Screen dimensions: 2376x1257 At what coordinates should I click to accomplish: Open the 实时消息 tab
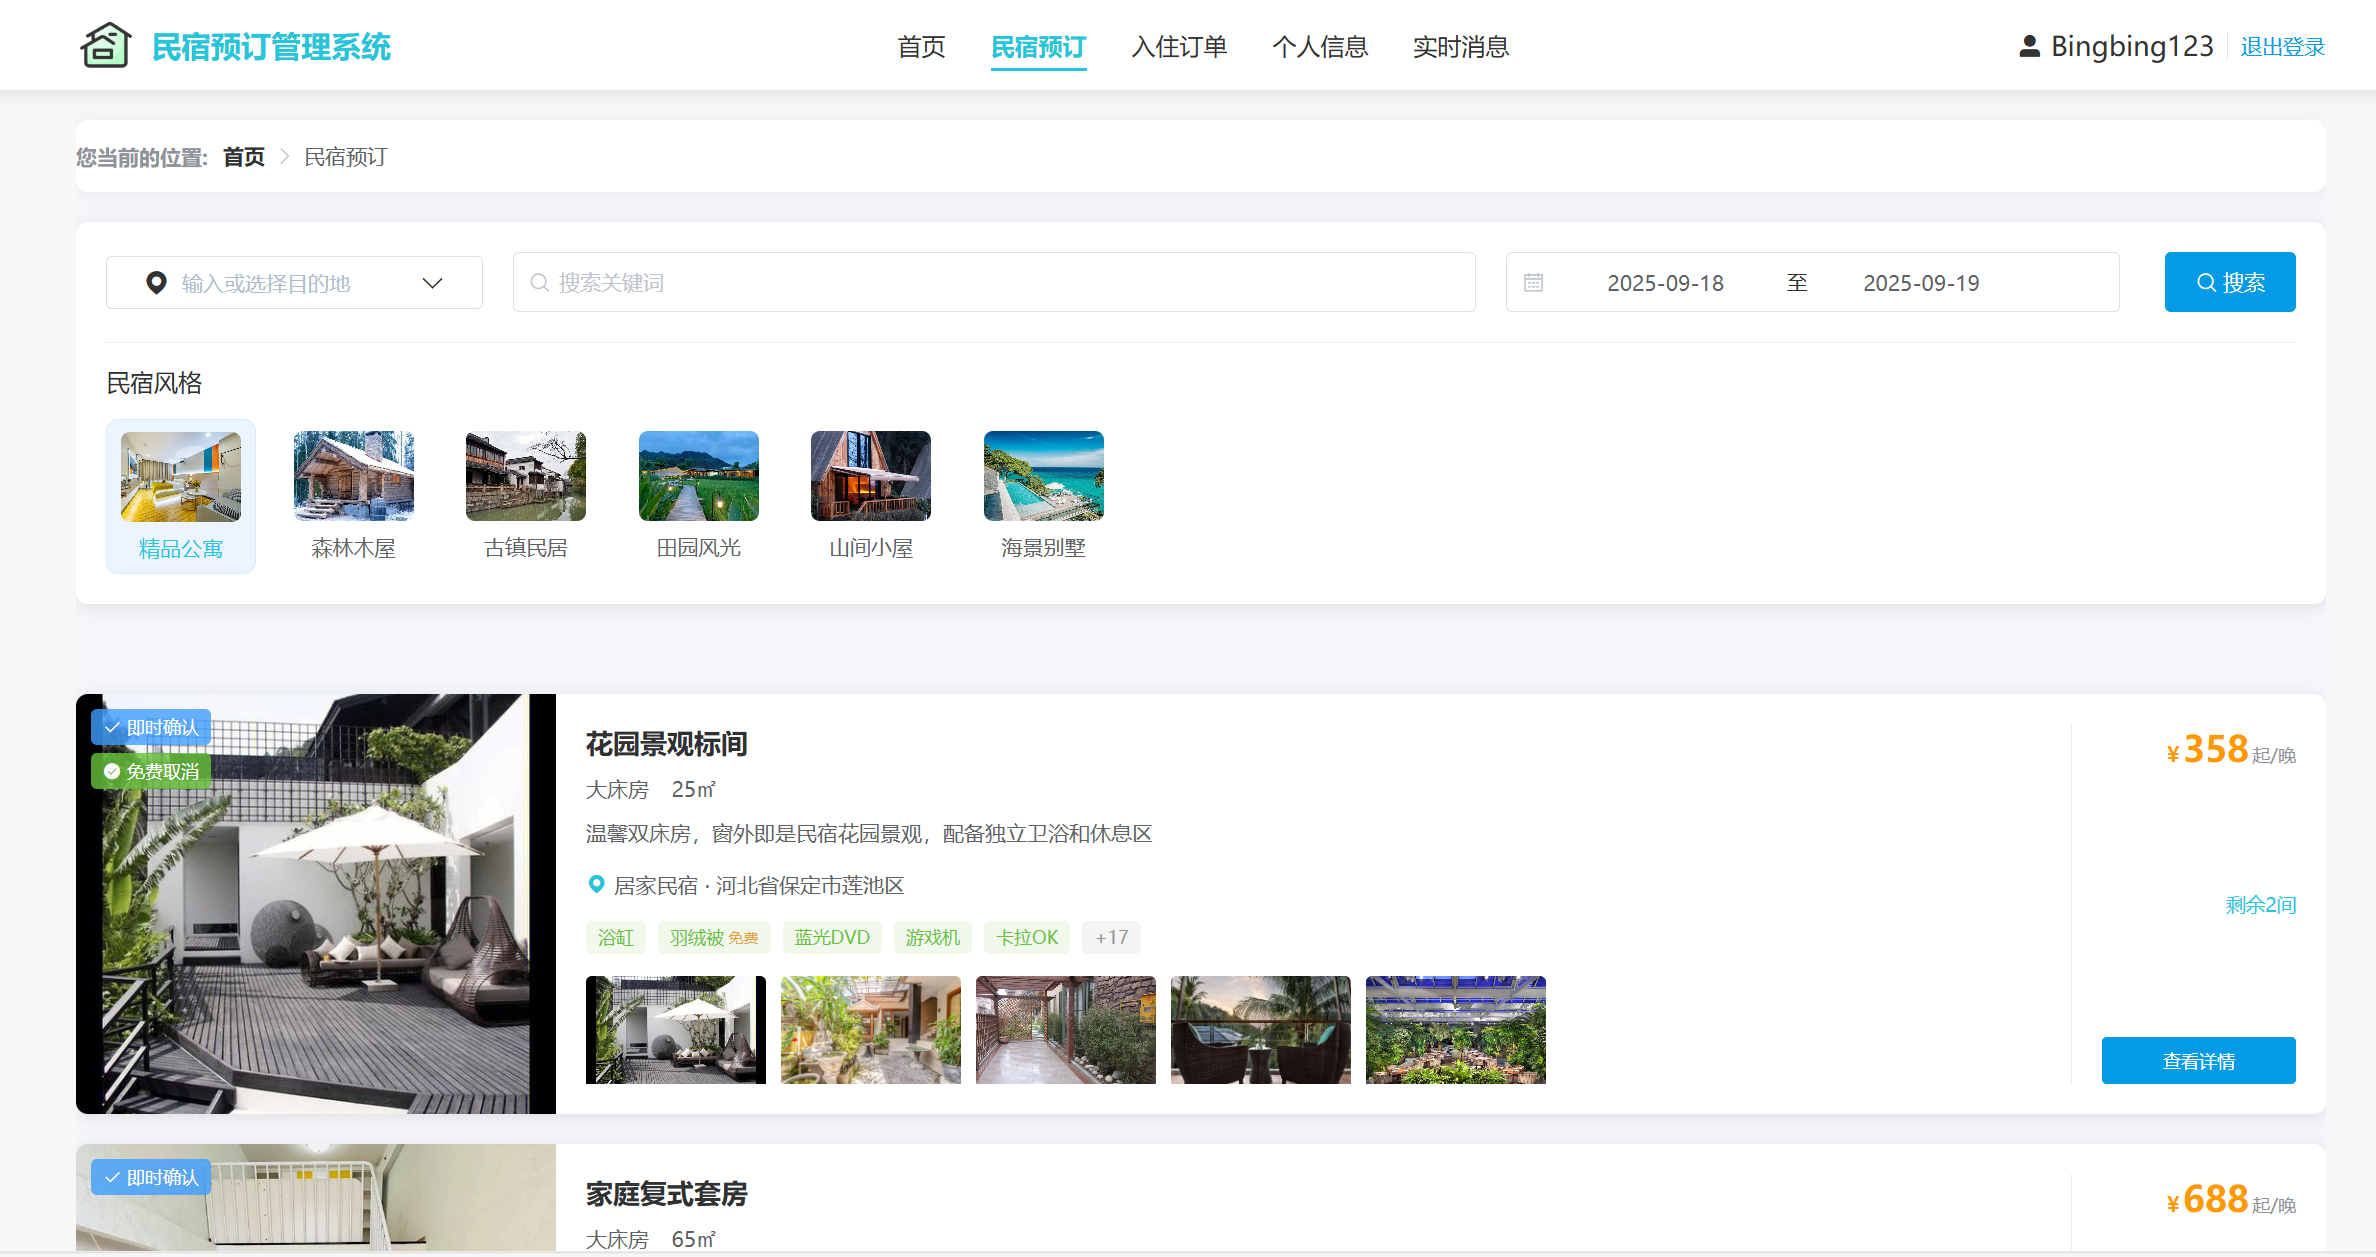[x=1461, y=47]
